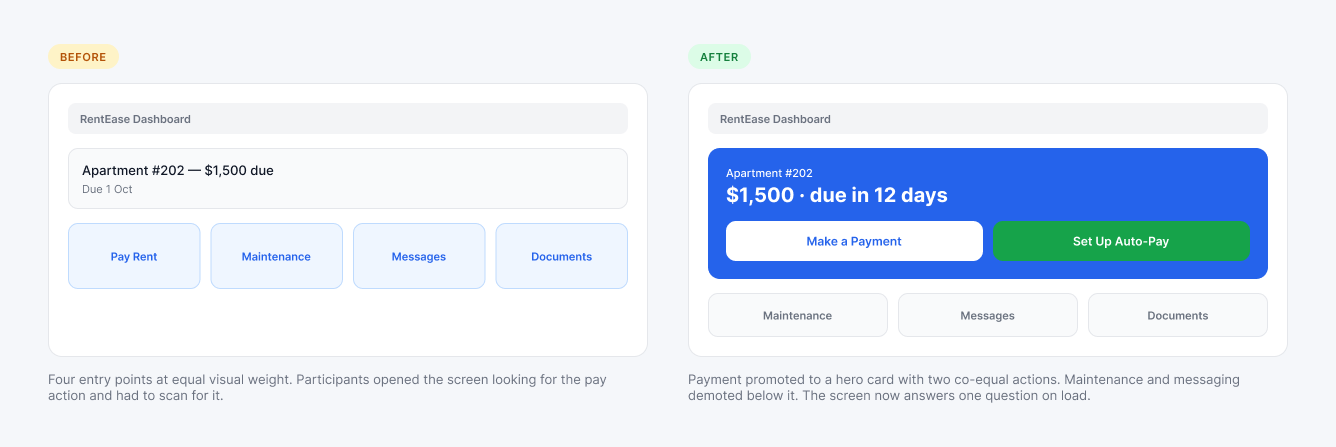Click the RentEase Dashboard bar in the Before mockup

tap(348, 118)
